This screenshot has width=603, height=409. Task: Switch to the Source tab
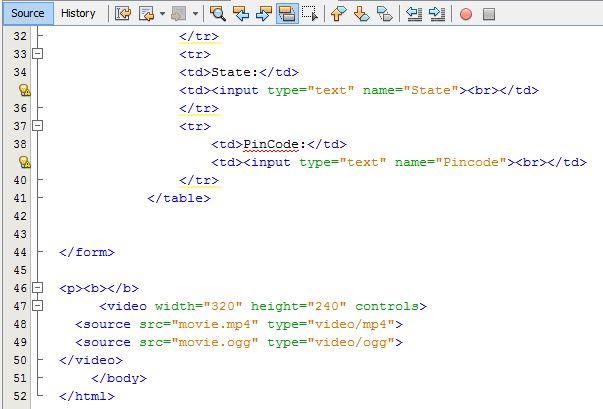28,13
